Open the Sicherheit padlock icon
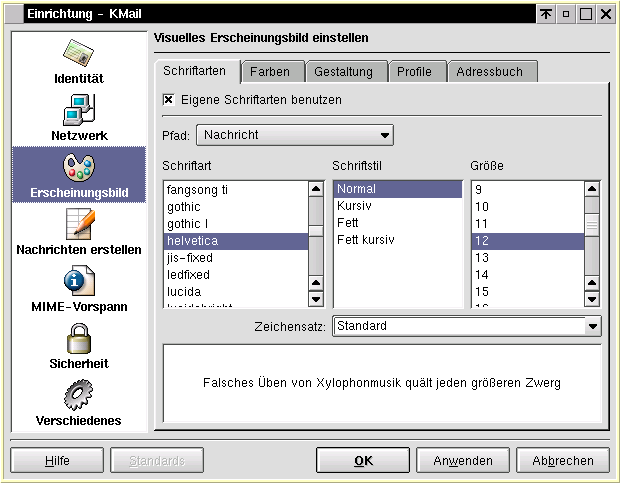620x483 pixels. tap(79, 338)
